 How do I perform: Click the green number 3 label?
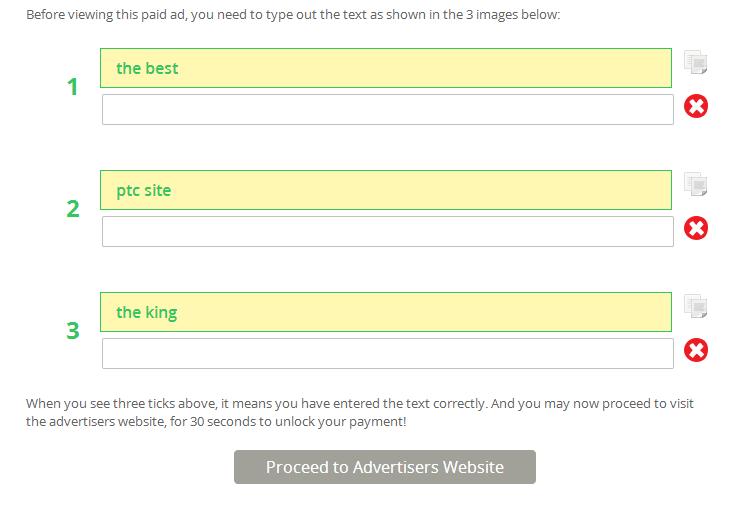point(72,331)
